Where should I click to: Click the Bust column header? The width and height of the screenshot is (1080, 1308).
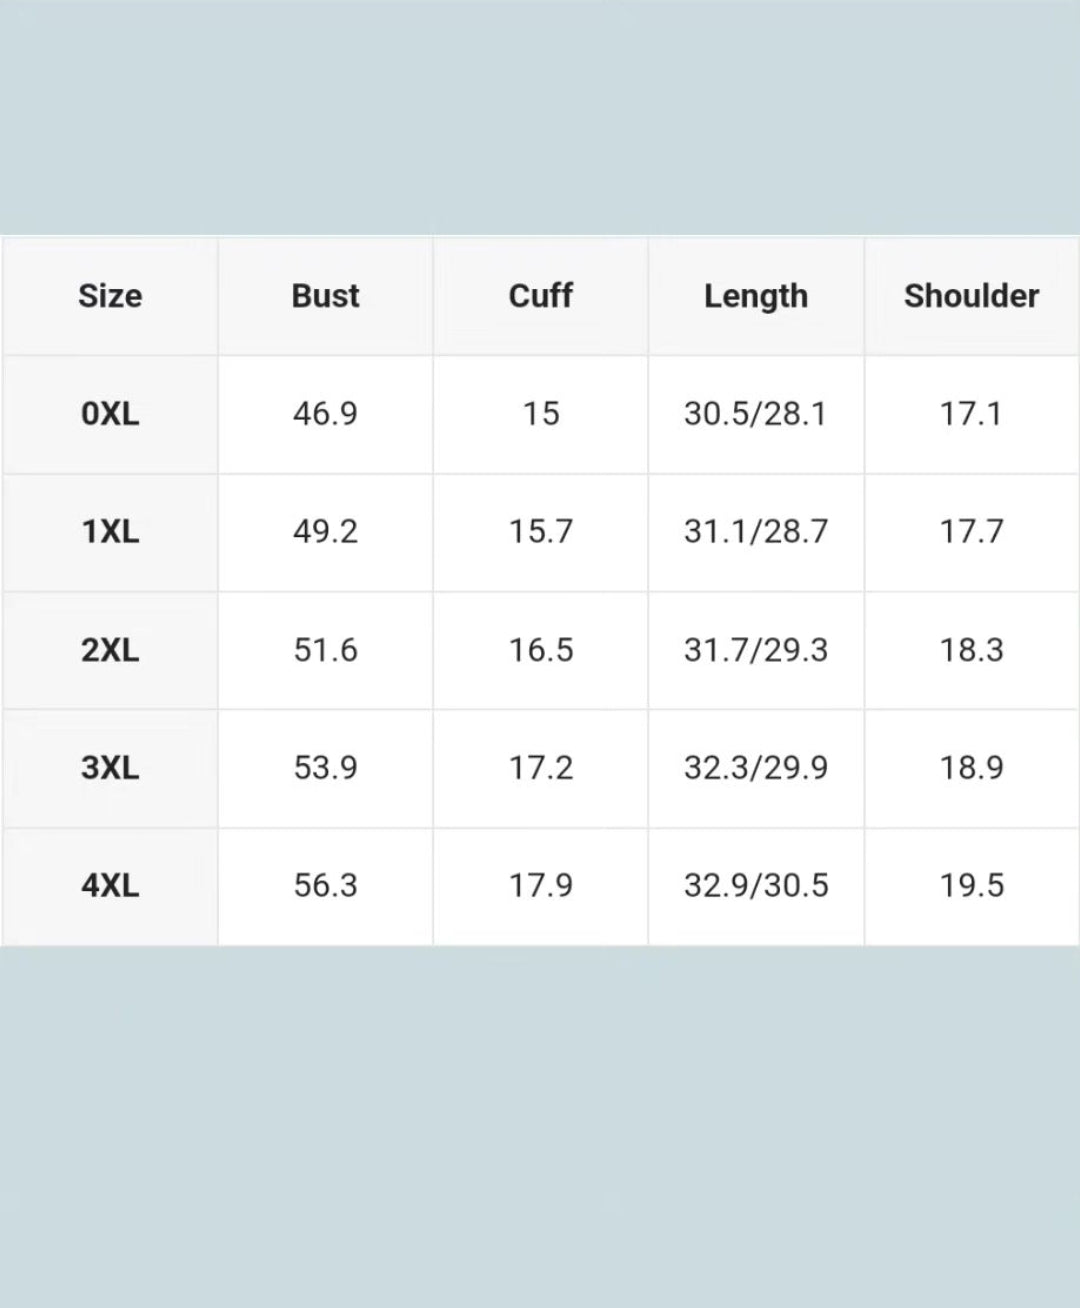[325, 296]
